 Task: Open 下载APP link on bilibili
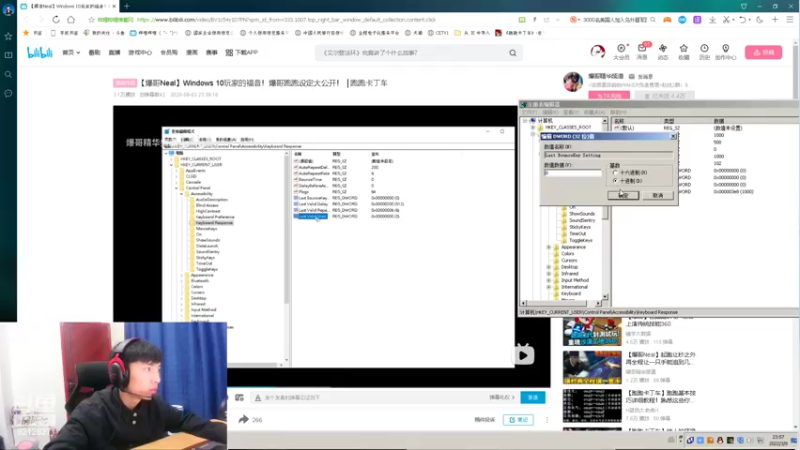click(x=242, y=53)
